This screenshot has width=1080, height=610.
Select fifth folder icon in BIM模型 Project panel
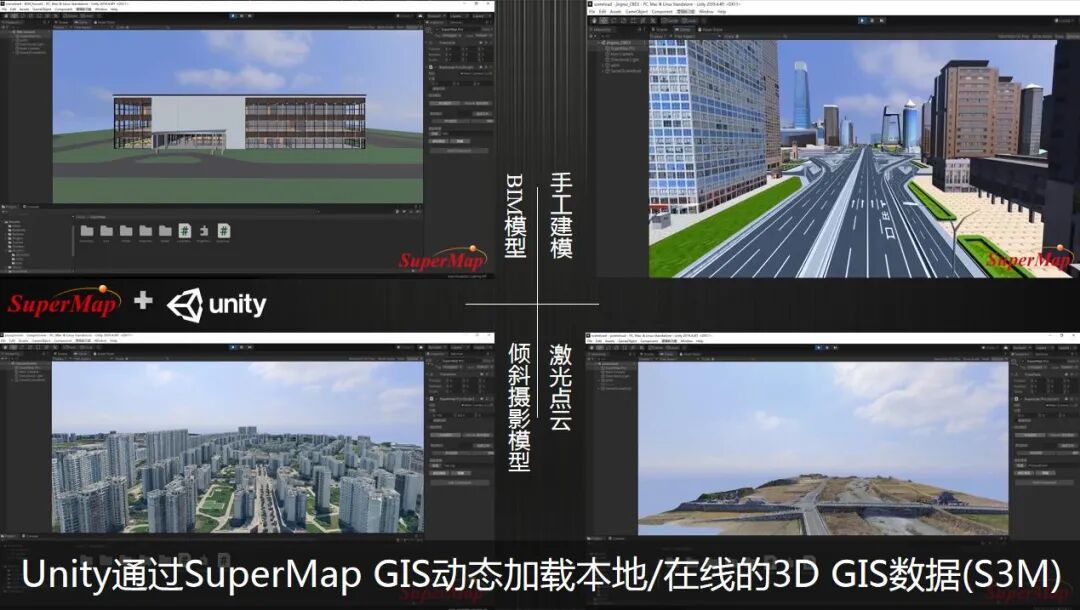[x=165, y=231]
